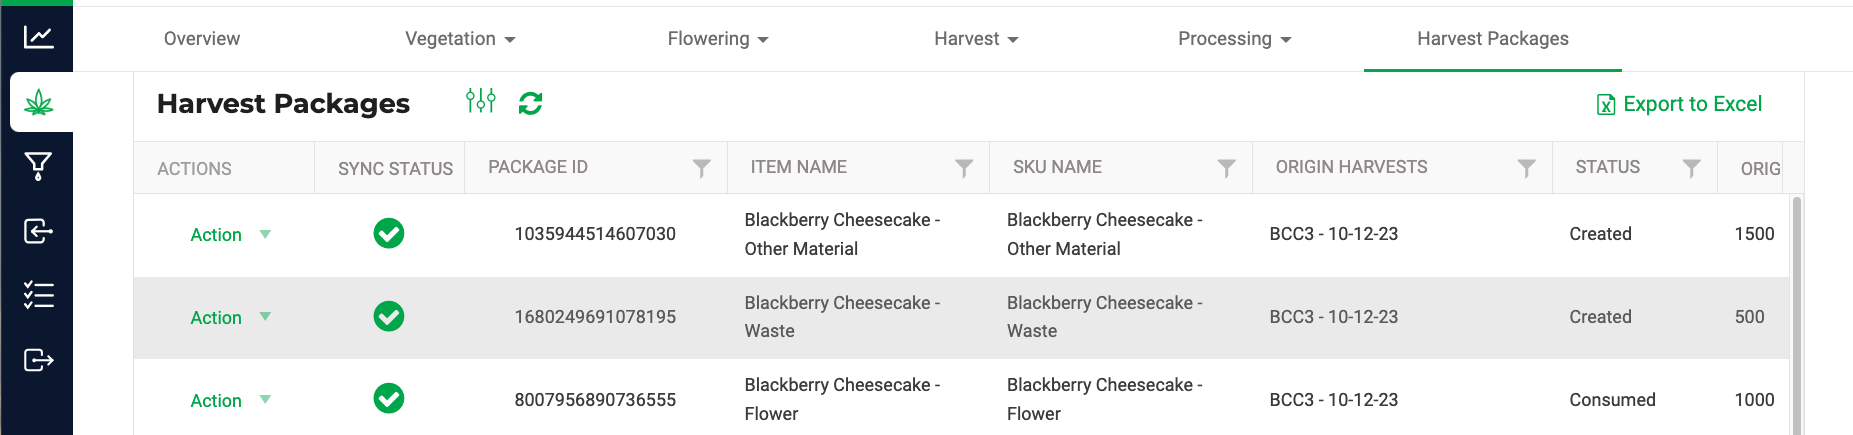Switch to the Overview tab
The image size is (1853, 435).
pos(202,39)
